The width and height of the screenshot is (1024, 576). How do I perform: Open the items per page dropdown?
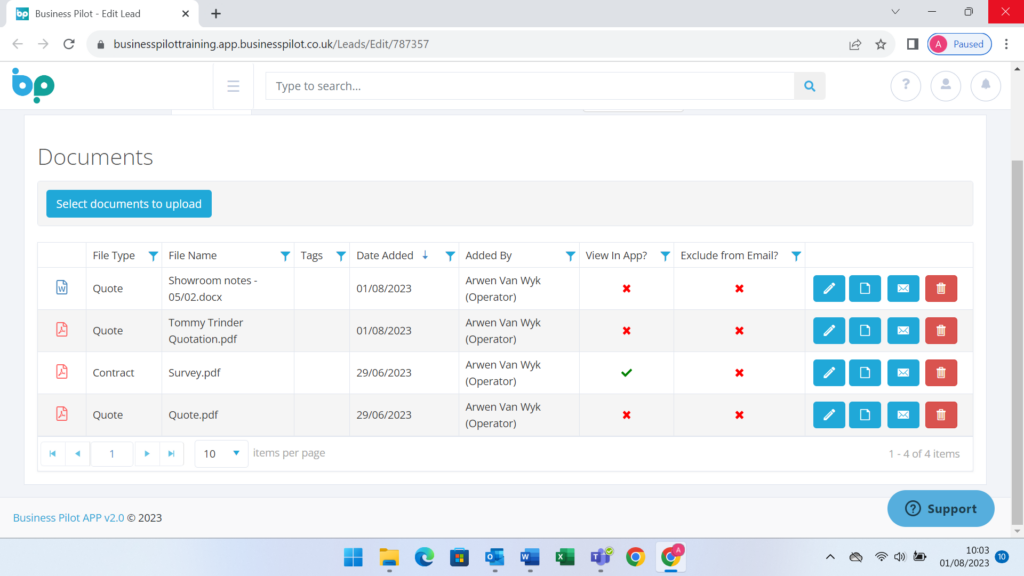click(x=222, y=453)
